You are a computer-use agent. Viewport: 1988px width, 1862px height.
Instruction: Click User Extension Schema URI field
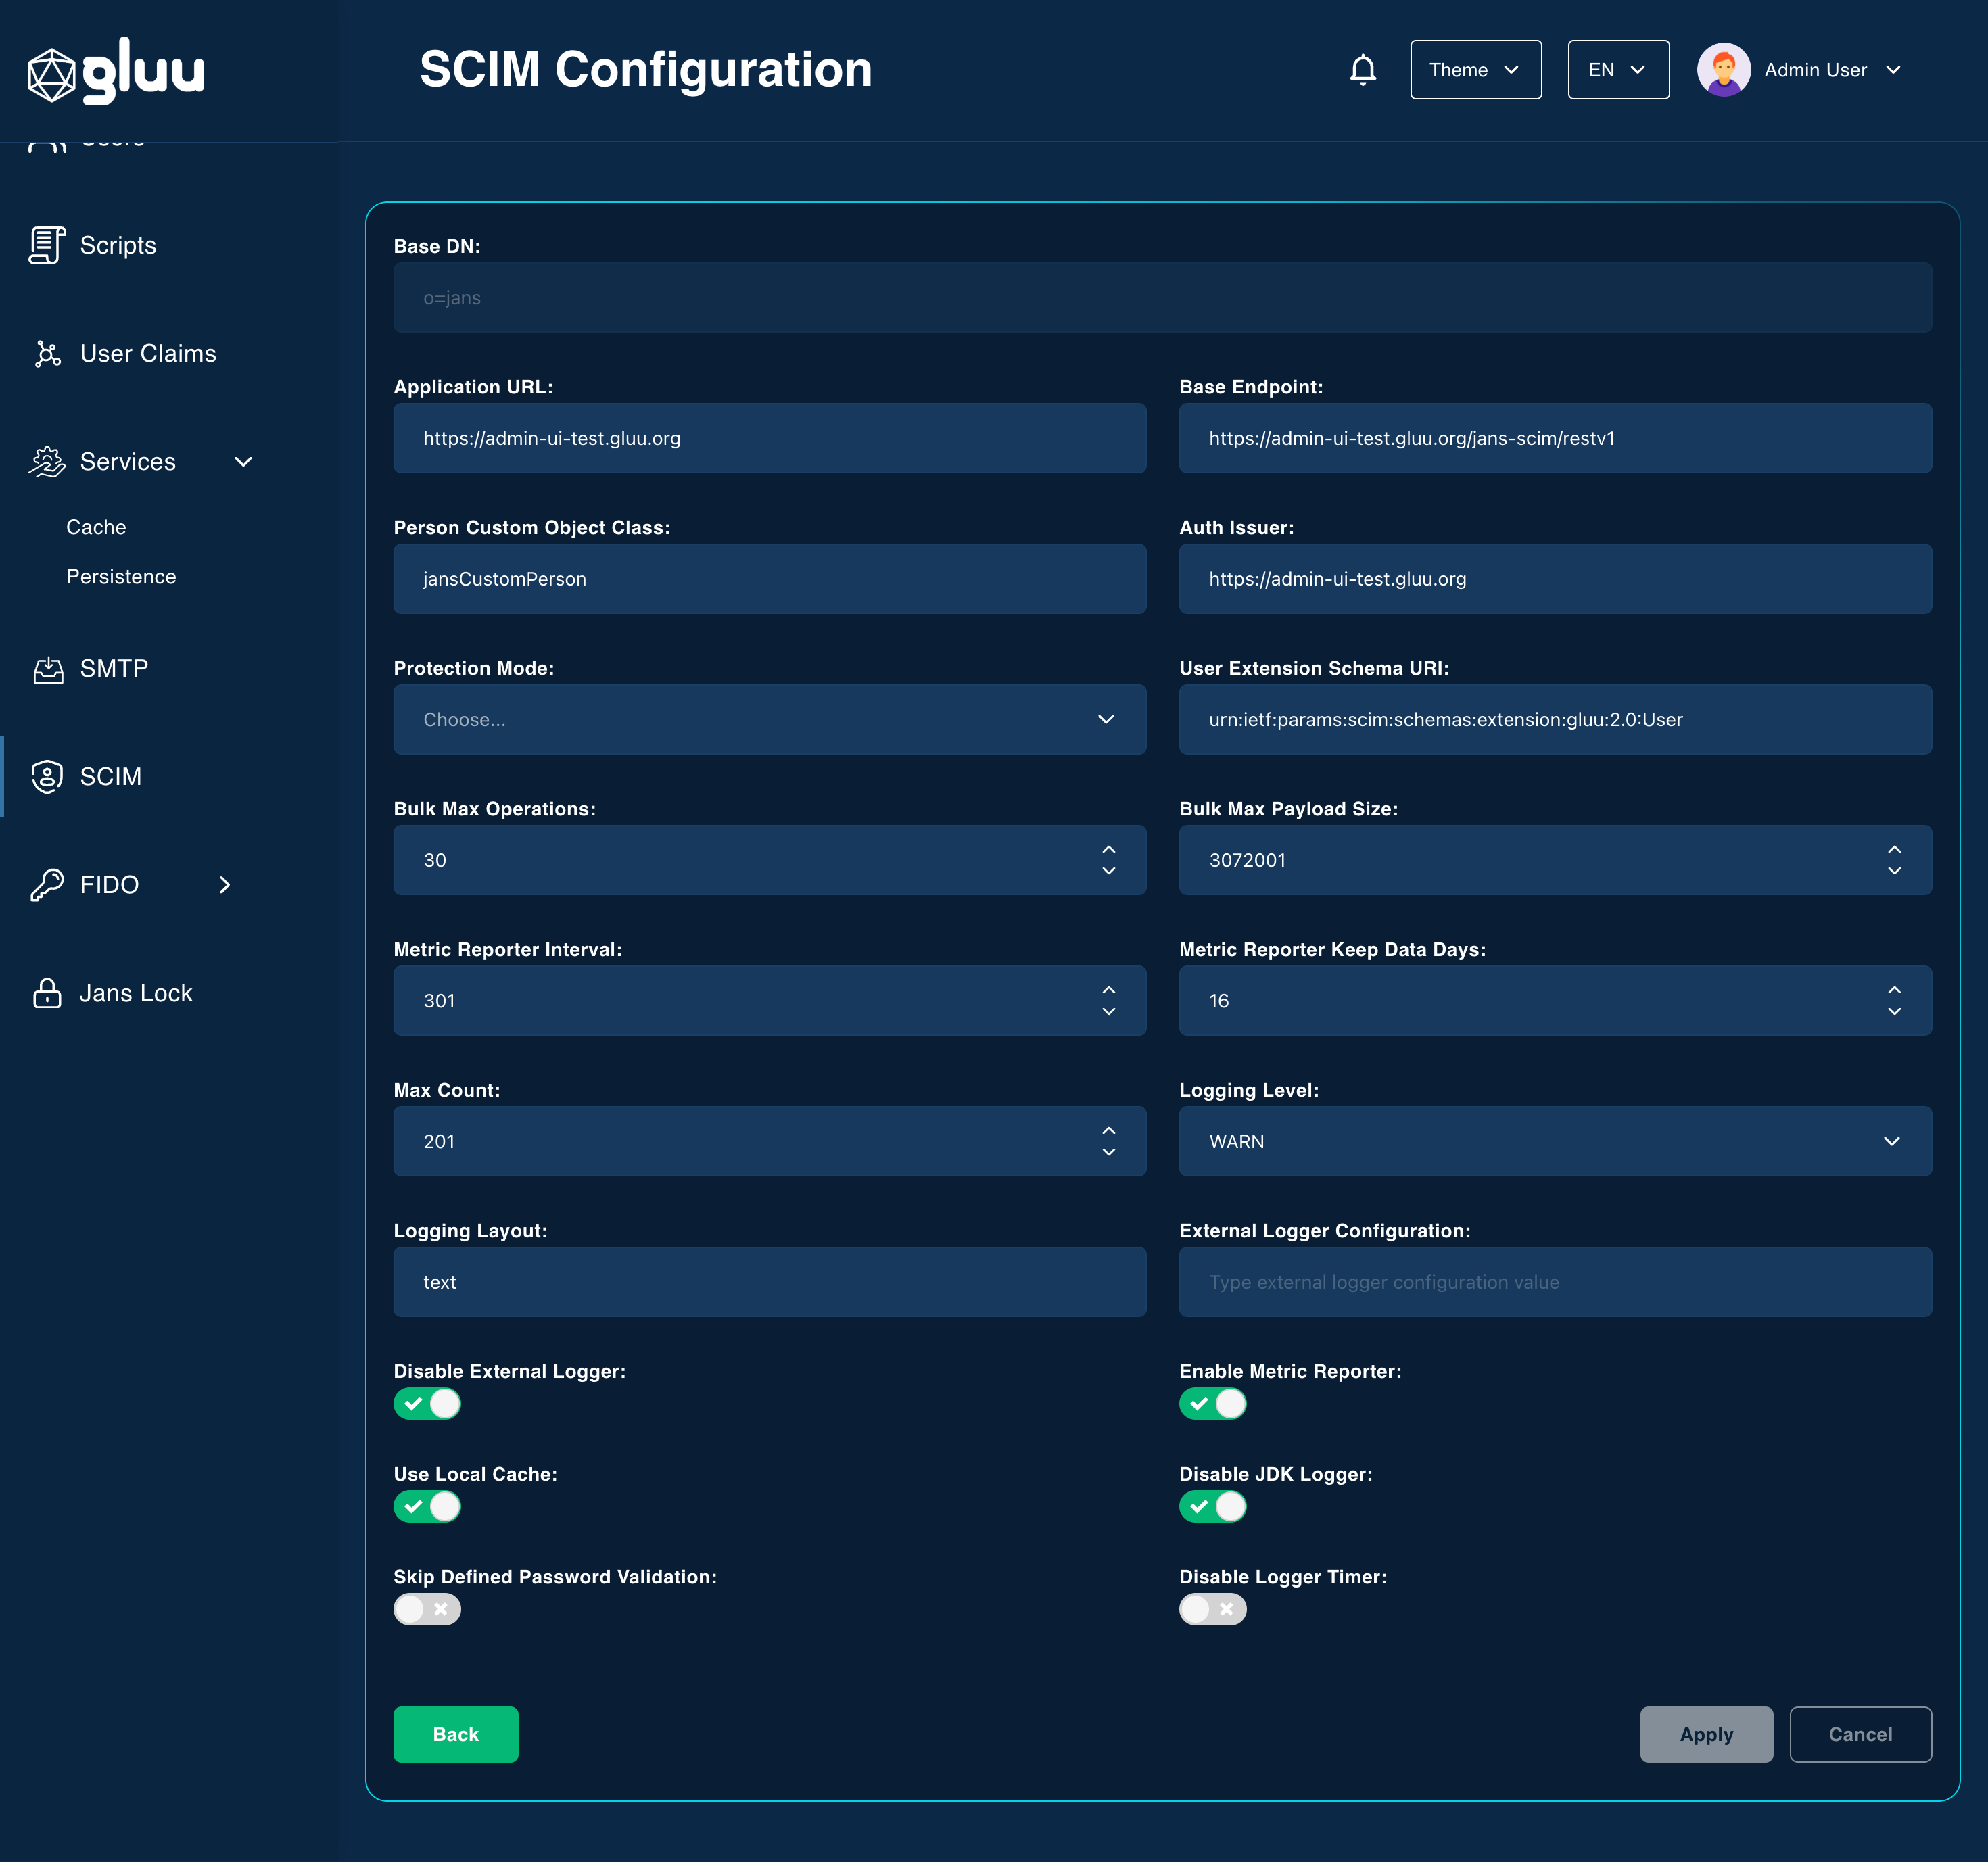coord(1555,720)
